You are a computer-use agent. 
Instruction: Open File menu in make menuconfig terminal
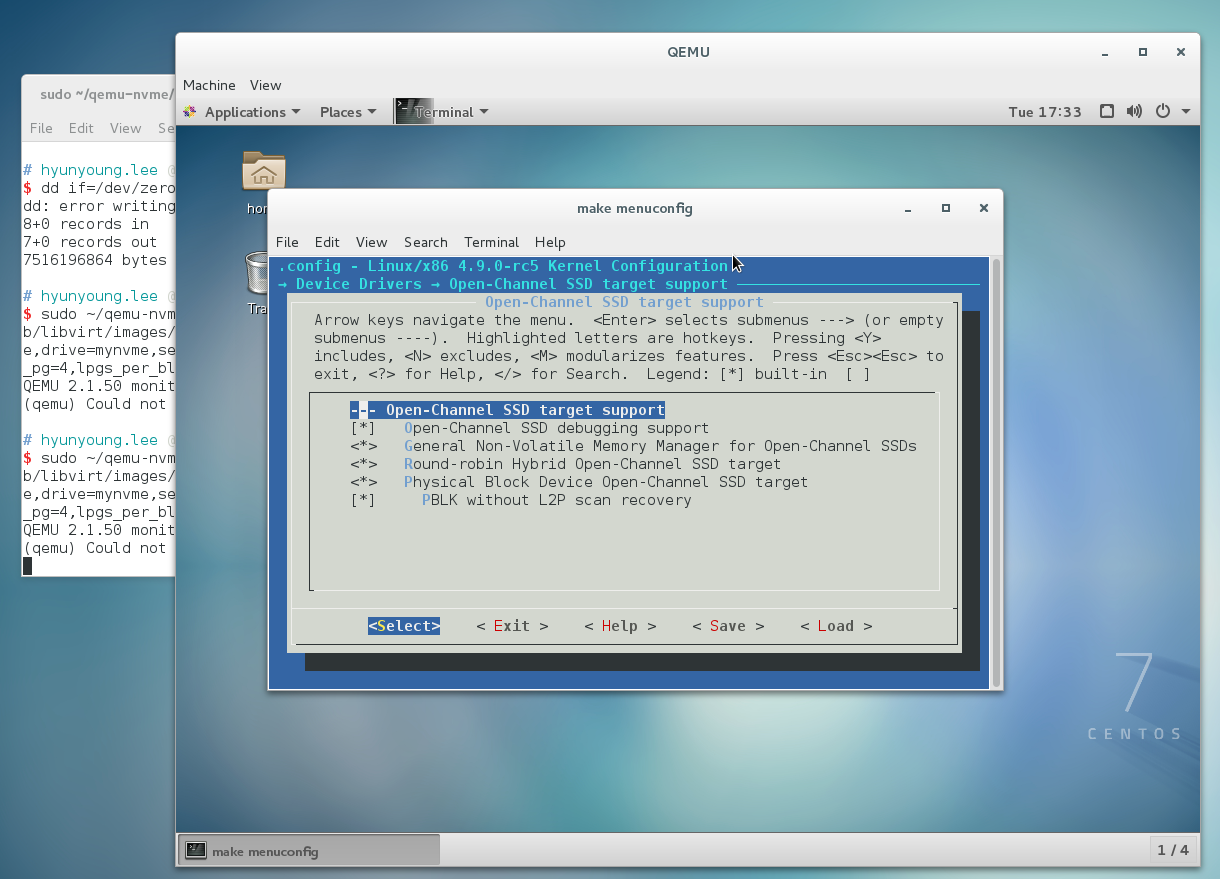(287, 242)
